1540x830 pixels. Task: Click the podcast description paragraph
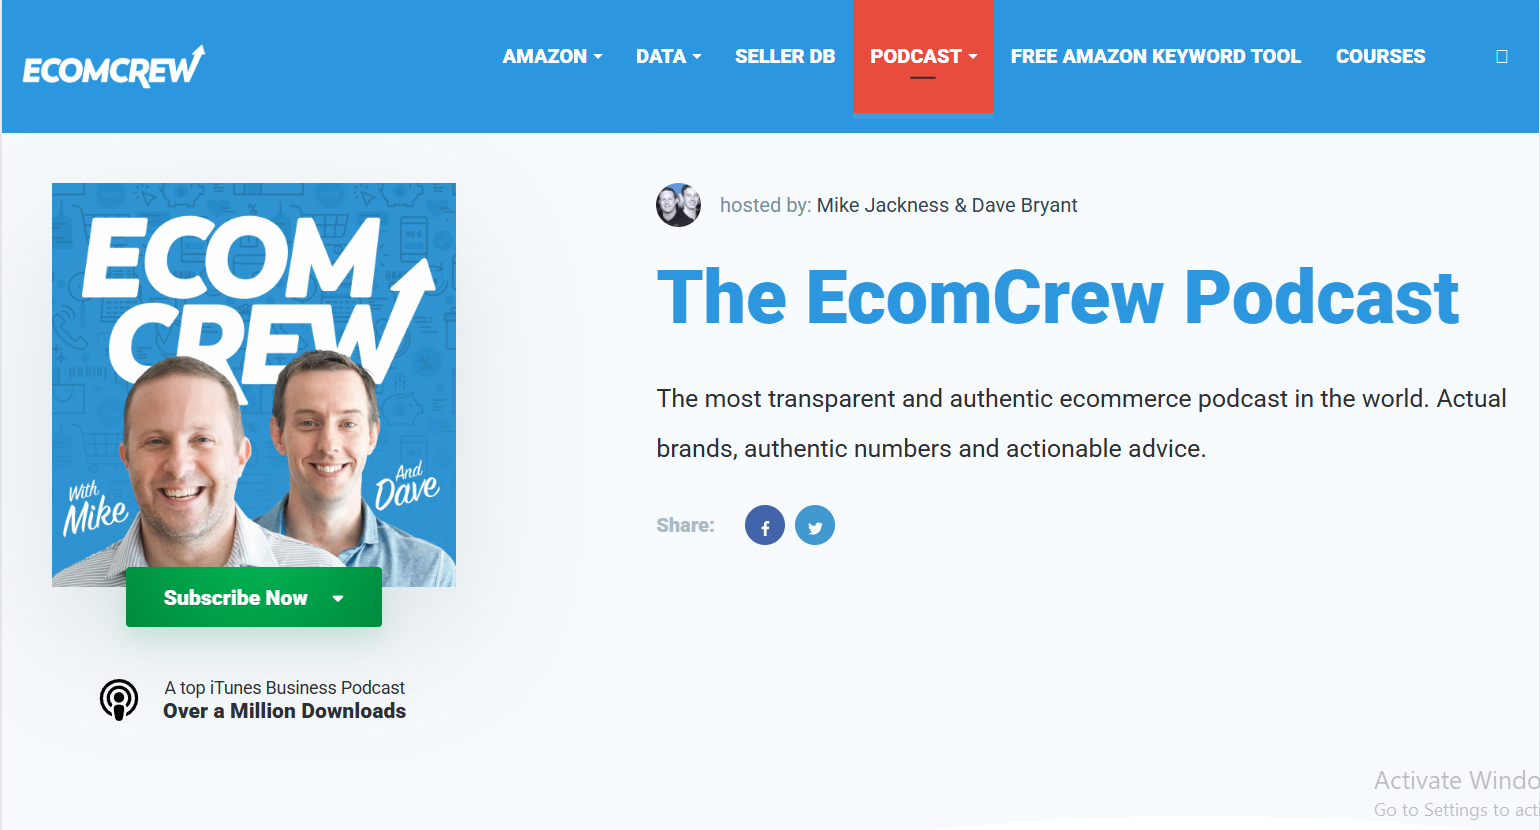click(x=1081, y=423)
